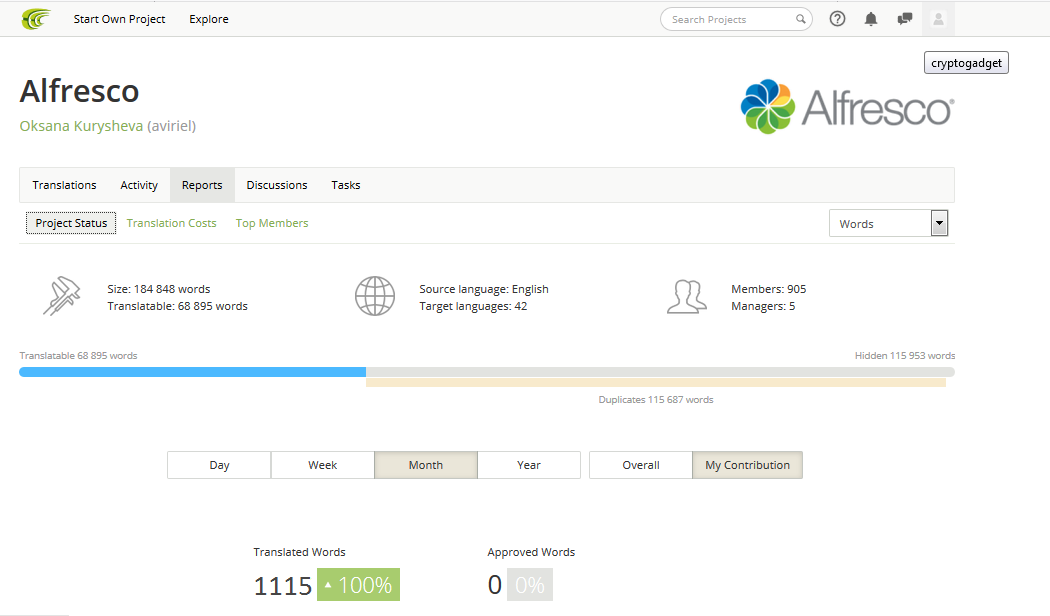Click the blue translatable progress bar
This screenshot has width=1050, height=616.
pyautogui.click(x=193, y=372)
